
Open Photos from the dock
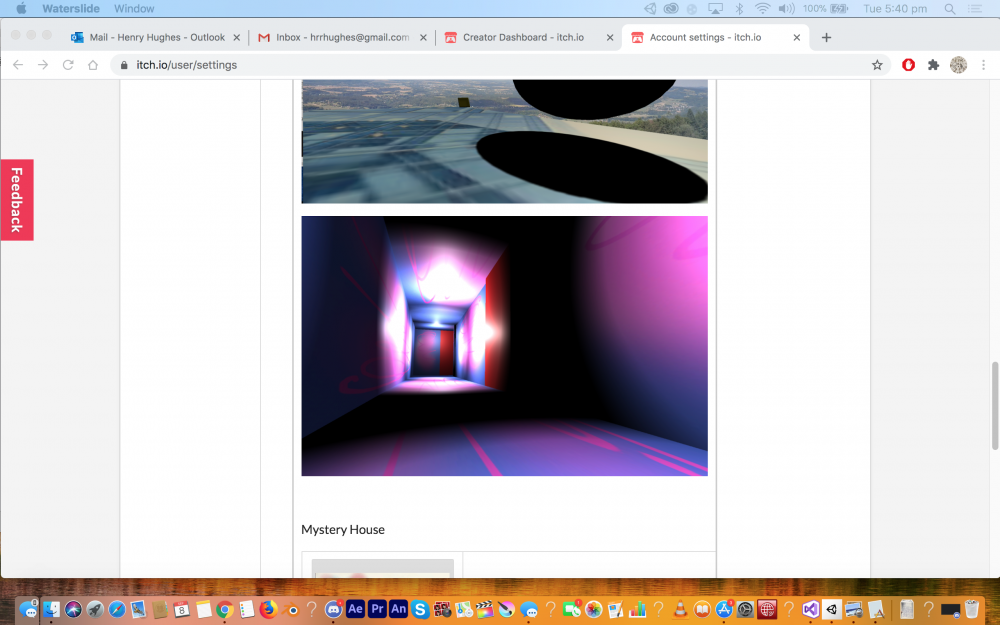[594, 609]
